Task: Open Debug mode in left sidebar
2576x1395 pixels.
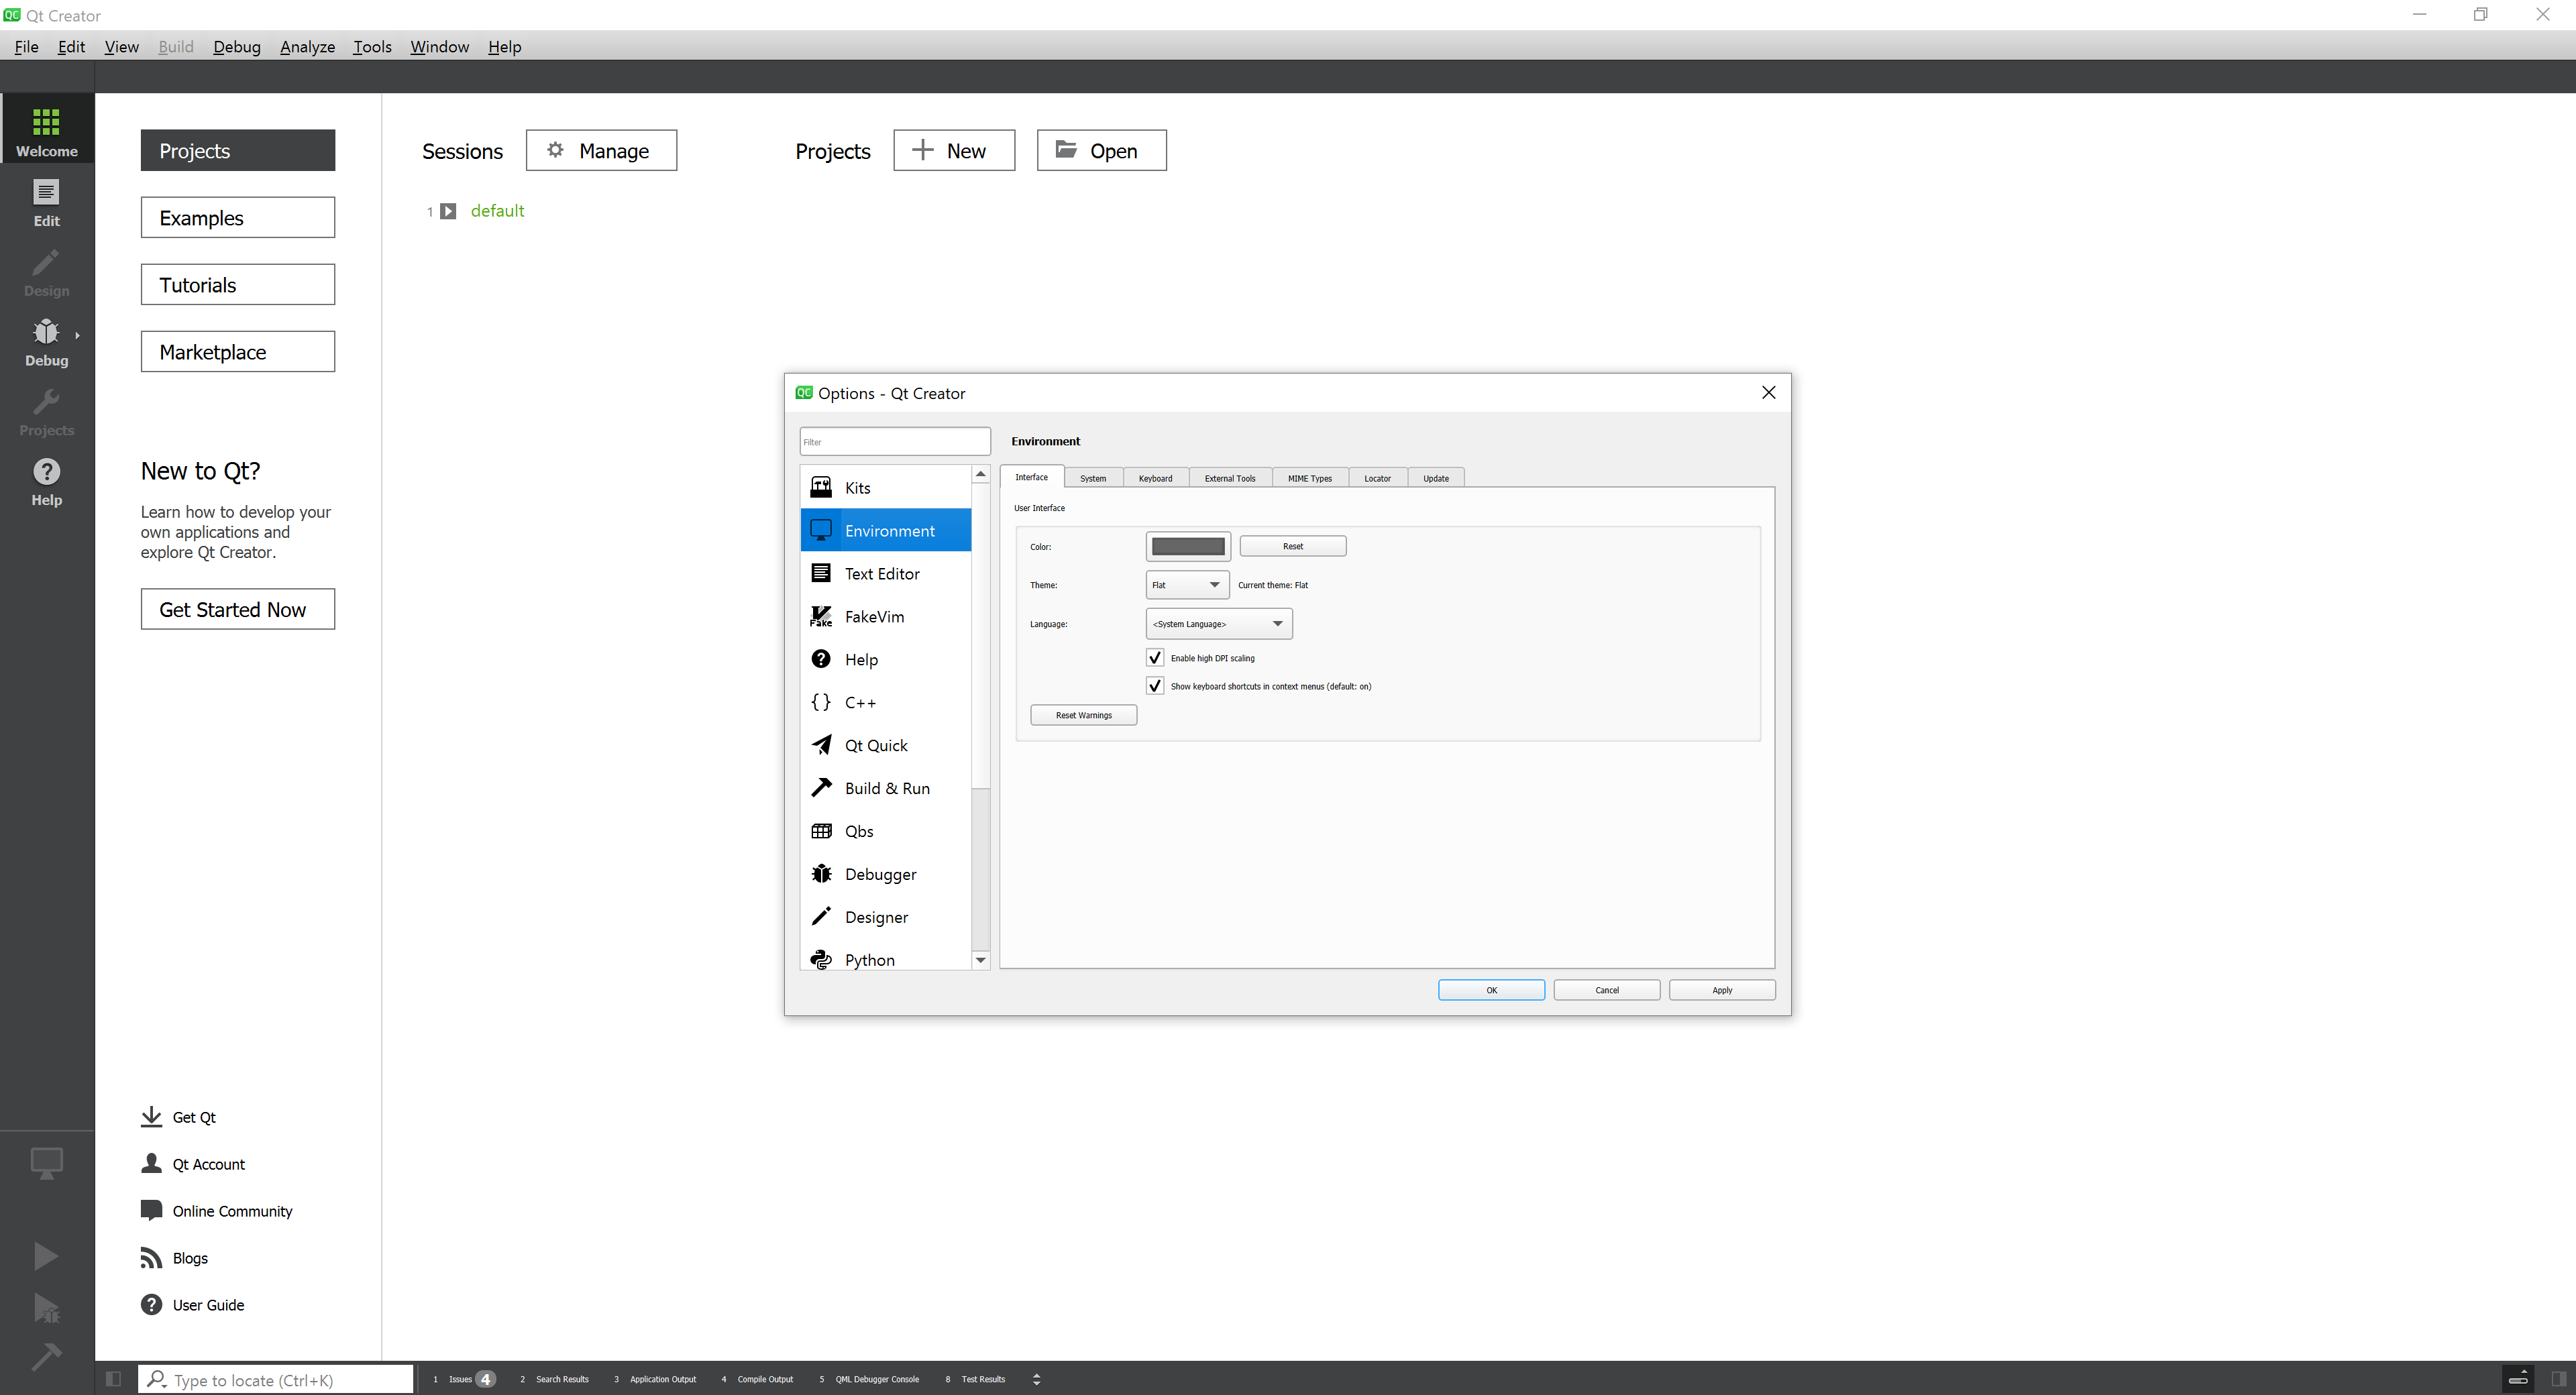Action: point(46,342)
